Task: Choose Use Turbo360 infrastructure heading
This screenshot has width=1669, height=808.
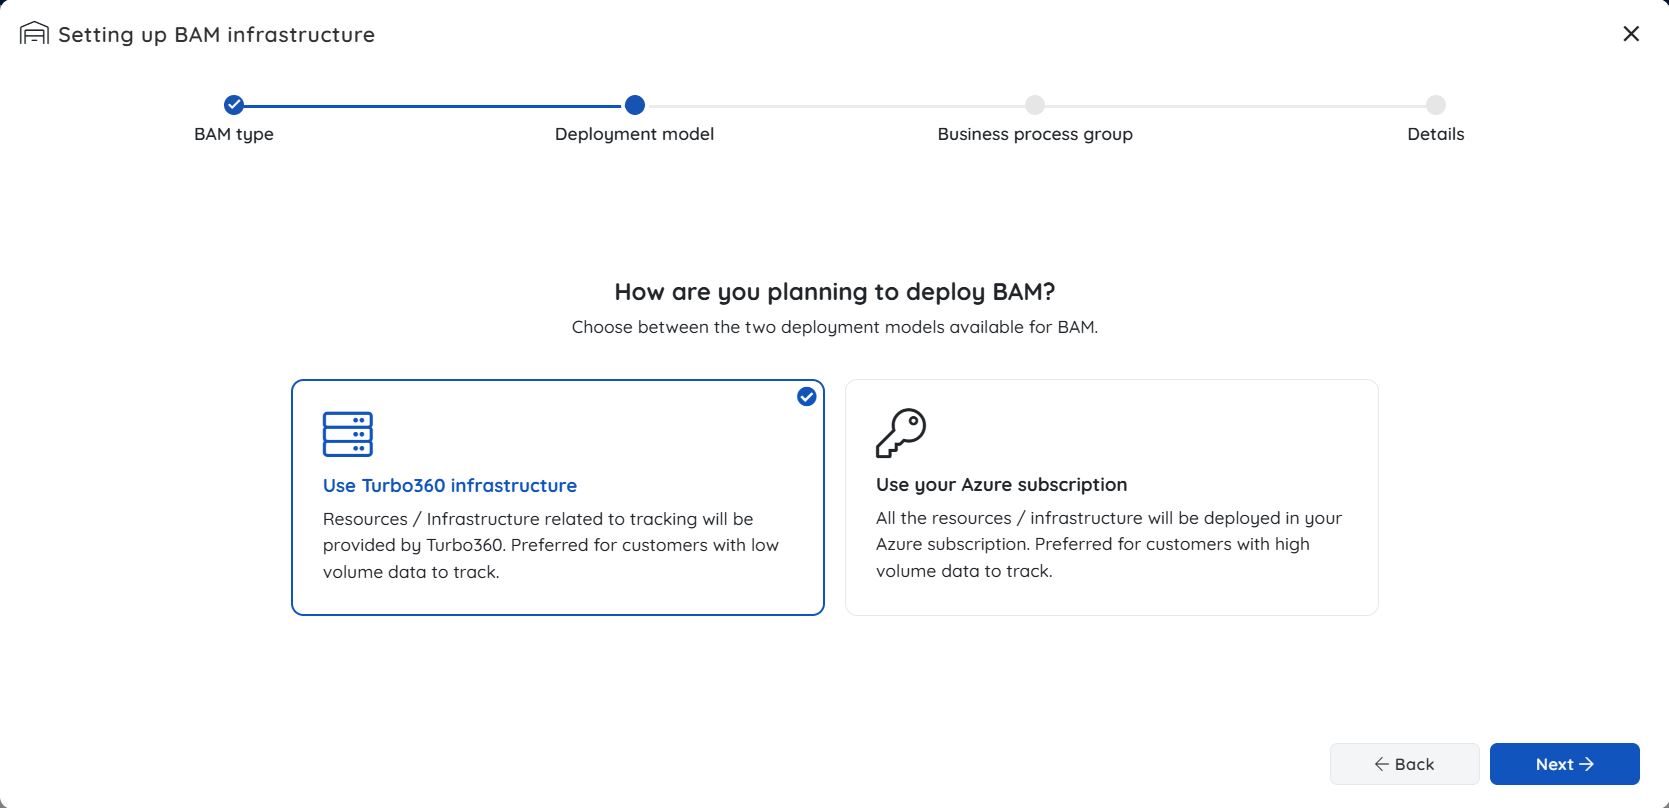Action: pyautogui.click(x=450, y=485)
